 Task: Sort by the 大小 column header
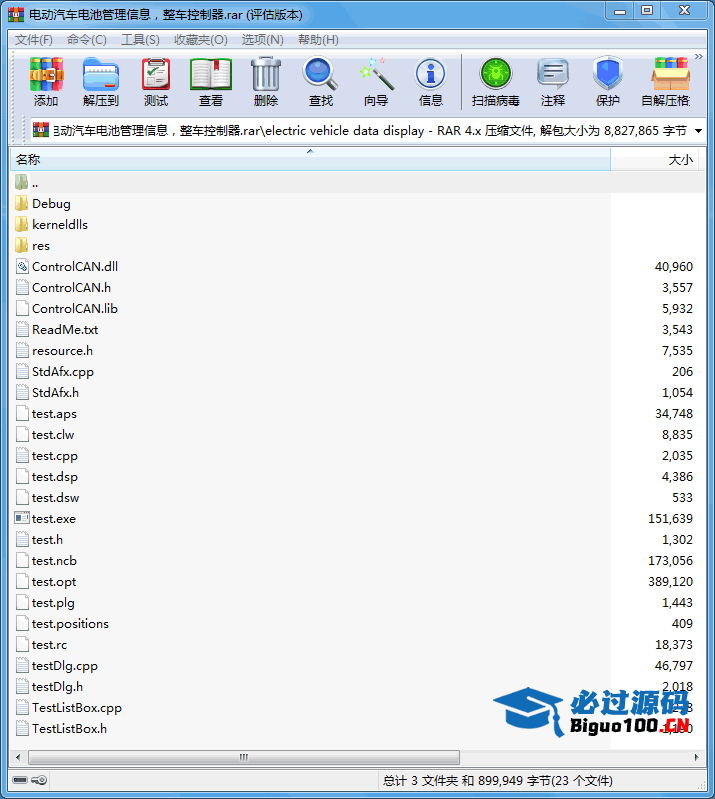tap(657, 159)
